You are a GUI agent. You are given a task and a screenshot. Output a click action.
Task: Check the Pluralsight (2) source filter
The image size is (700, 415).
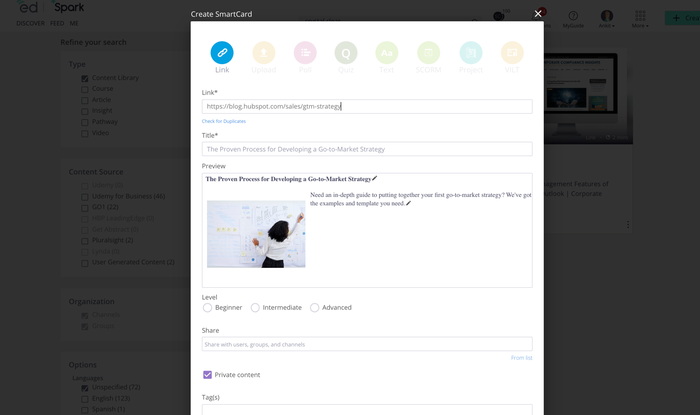pos(85,241)
